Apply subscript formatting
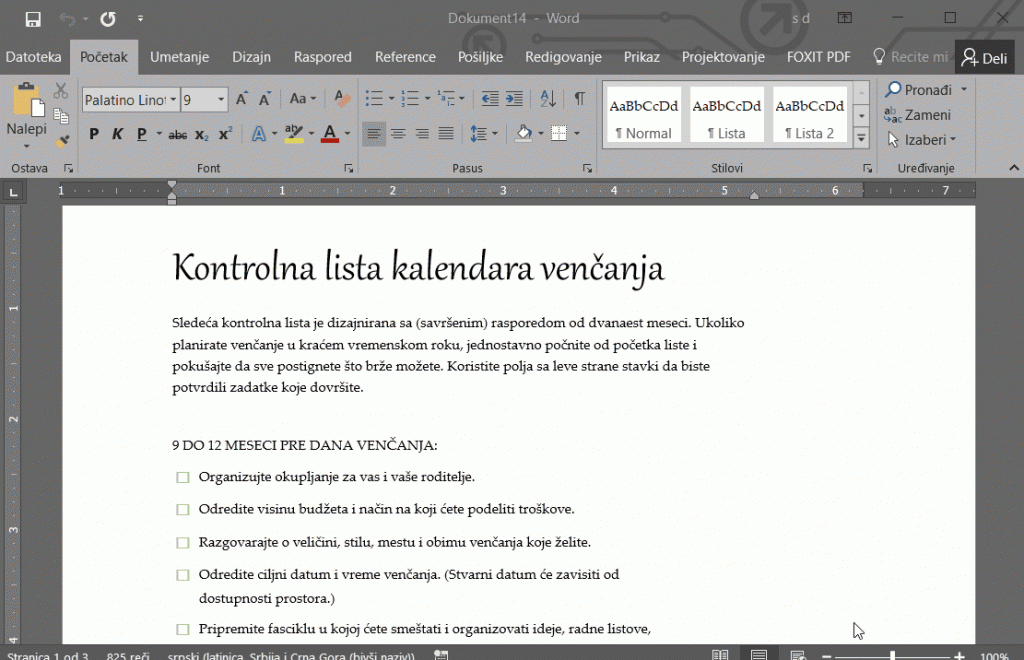Screen dimensions: 1024x660 202,134
